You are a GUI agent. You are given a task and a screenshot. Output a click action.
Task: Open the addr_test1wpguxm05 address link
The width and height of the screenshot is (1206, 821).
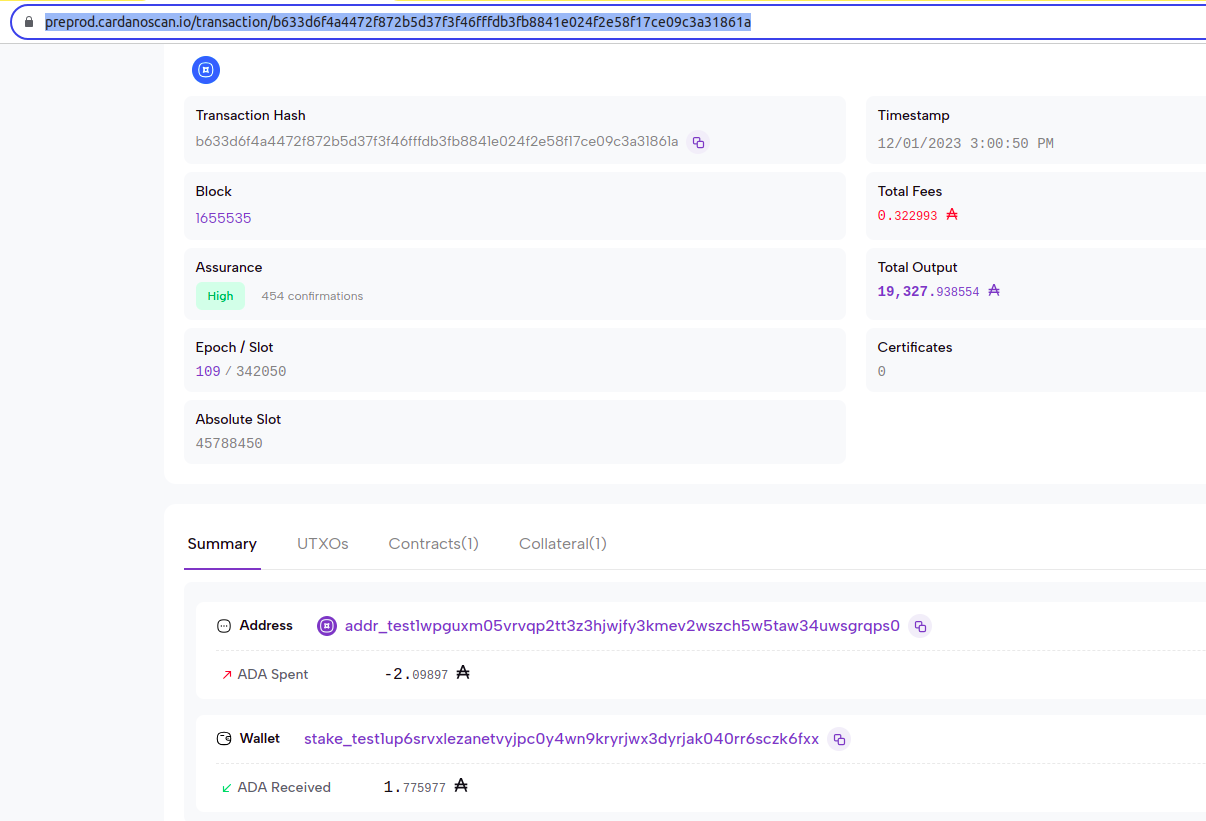(x=622, y=626)
